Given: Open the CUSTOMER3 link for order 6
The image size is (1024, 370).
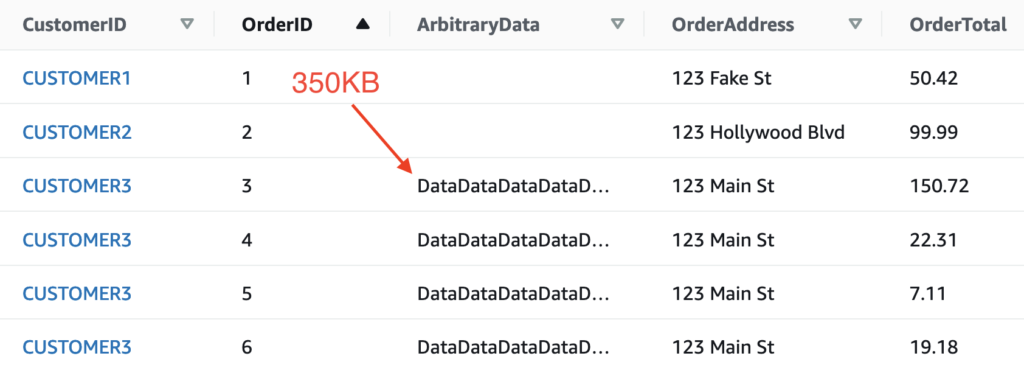Looking at the screenshot, I should pos(76,347).
